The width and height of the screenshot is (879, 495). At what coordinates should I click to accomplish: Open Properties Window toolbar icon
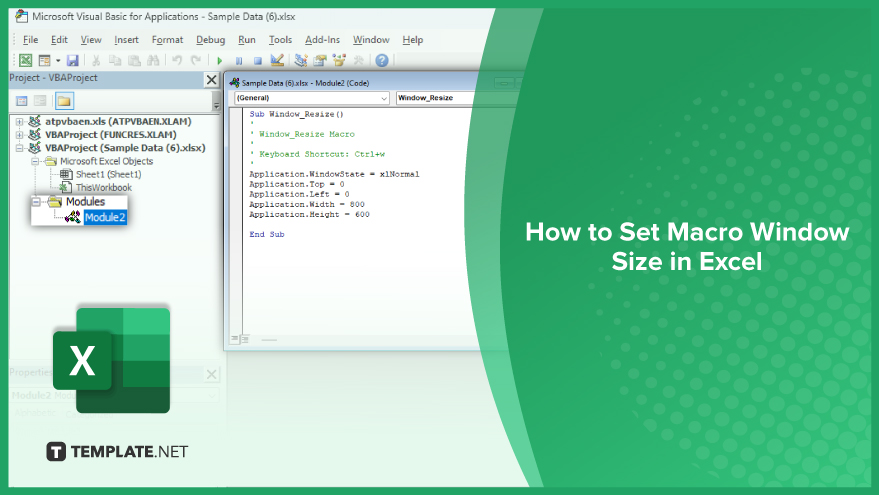[x=320, y=60]
